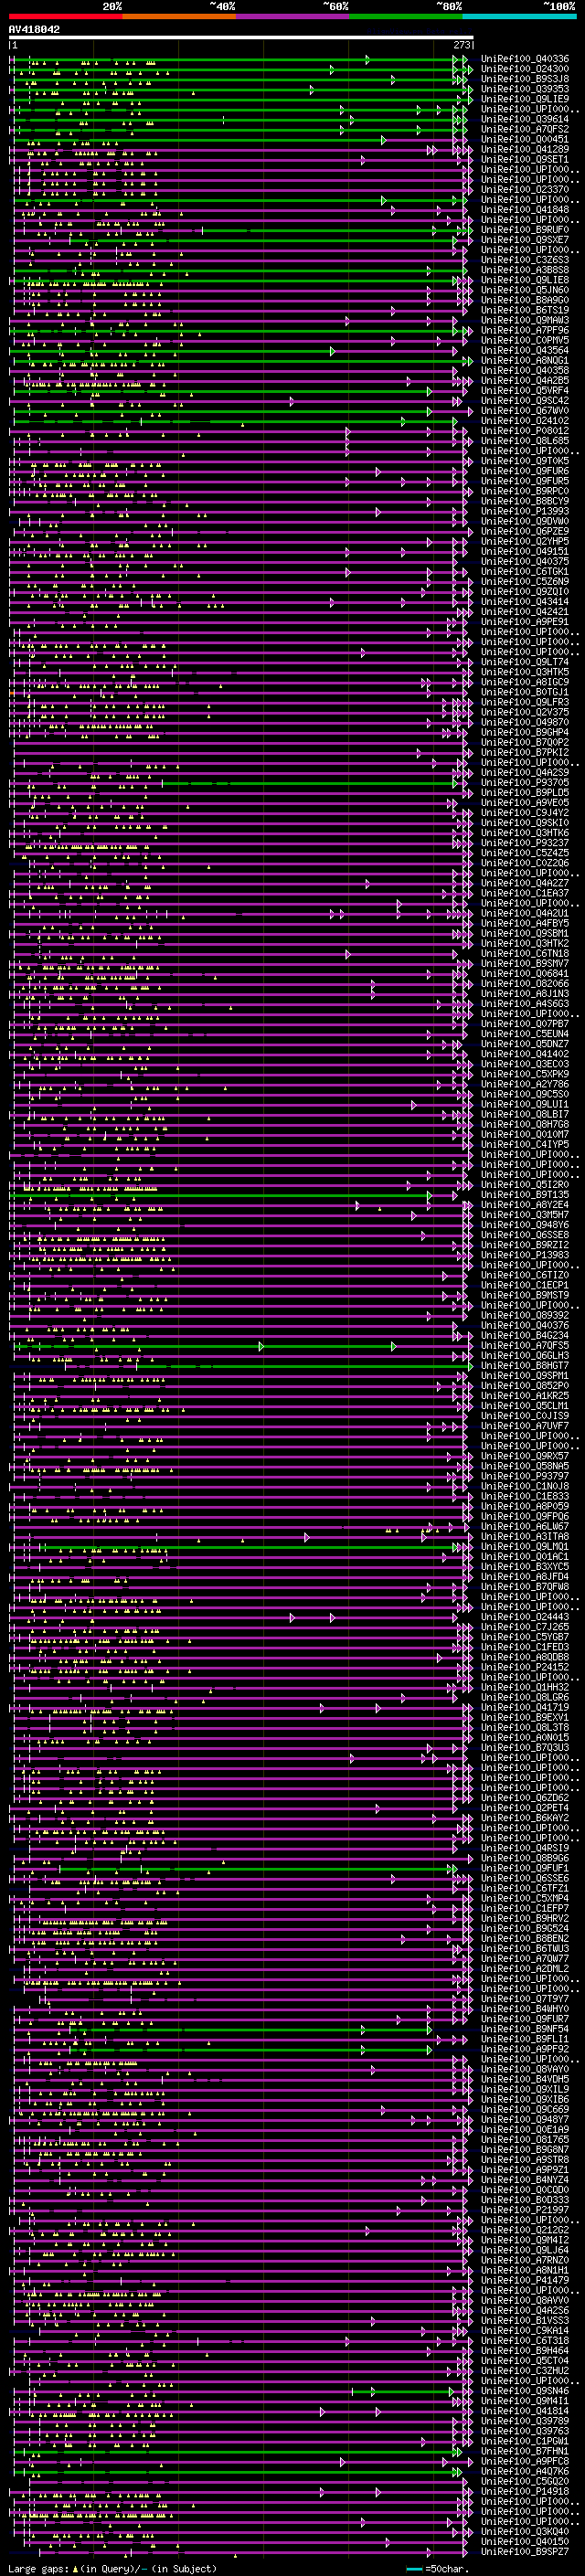Screen dimensions: 585x2576
Task: Select the UniRef100_A7PF96 label
Action: pos(525,330)
